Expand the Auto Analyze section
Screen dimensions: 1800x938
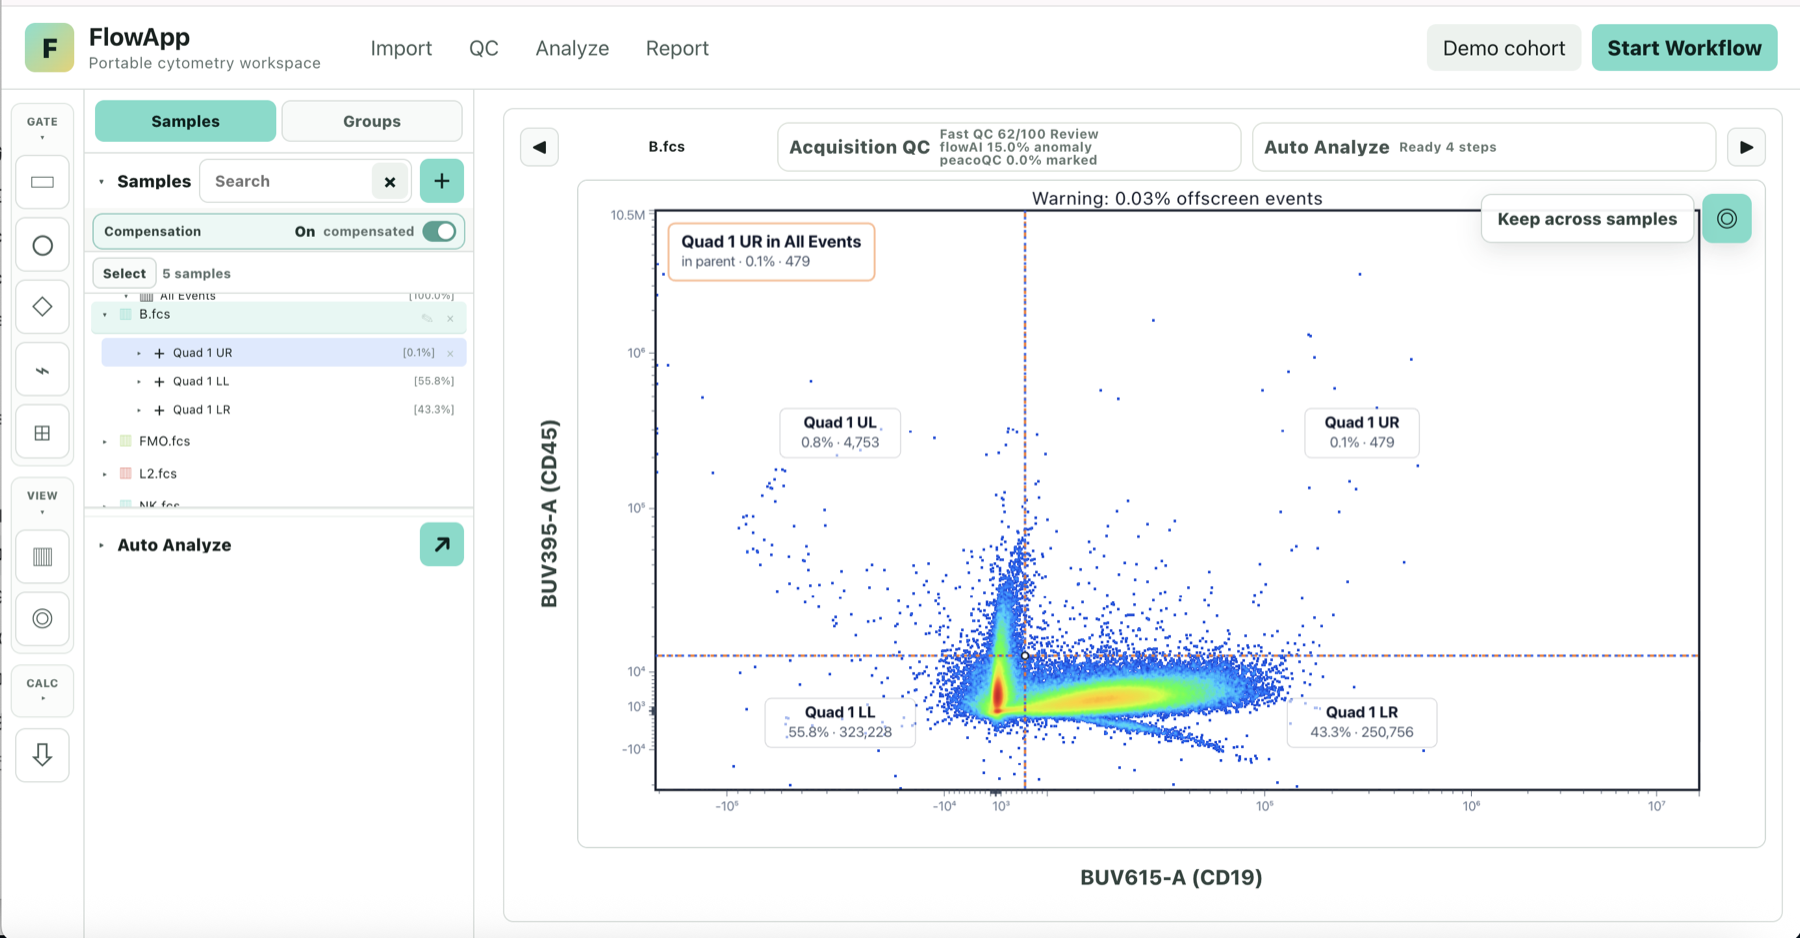[x=101, y=545]
